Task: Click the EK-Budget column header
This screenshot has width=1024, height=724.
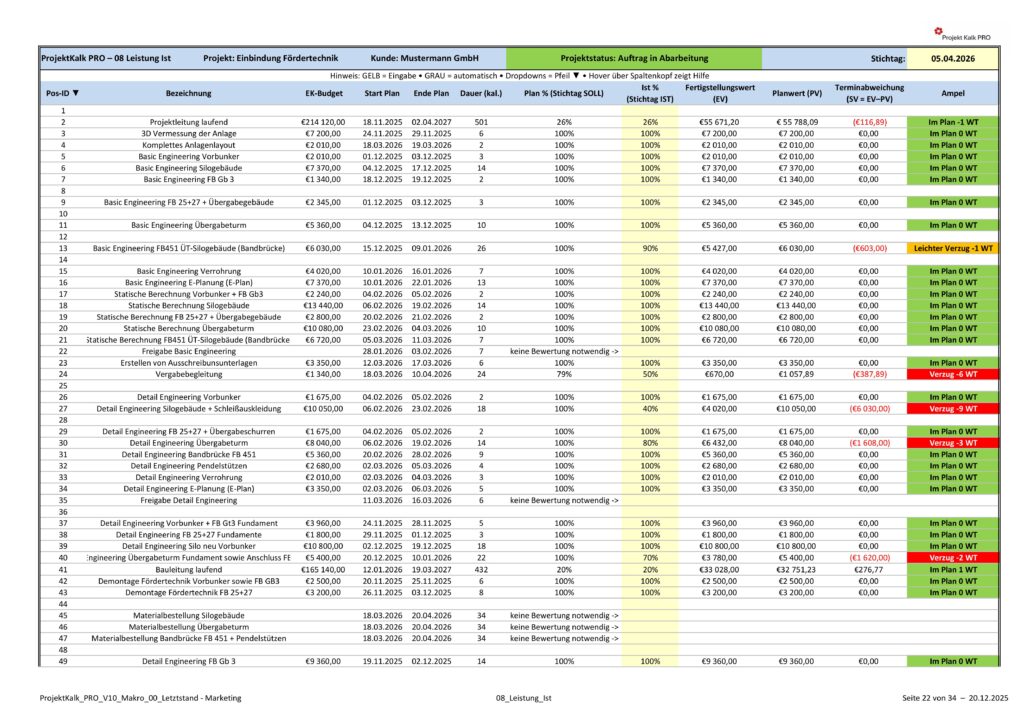Action: coord(323,93)
